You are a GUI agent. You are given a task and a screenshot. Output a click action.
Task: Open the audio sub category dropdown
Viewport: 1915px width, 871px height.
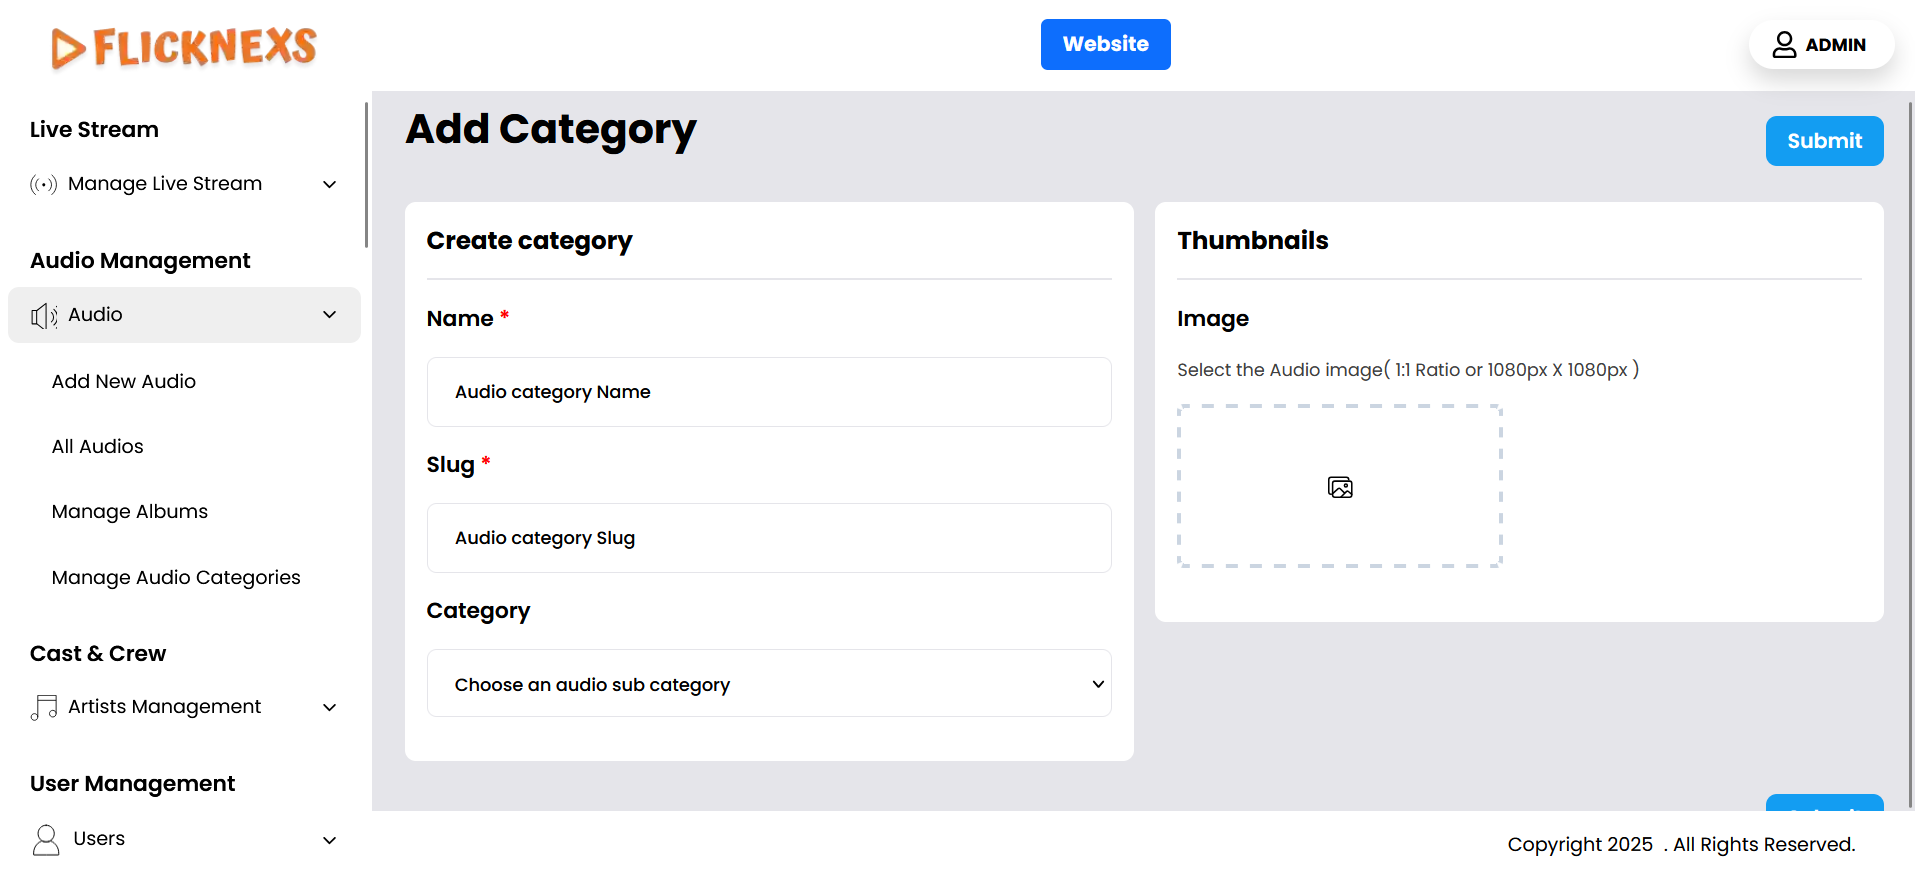768,684
